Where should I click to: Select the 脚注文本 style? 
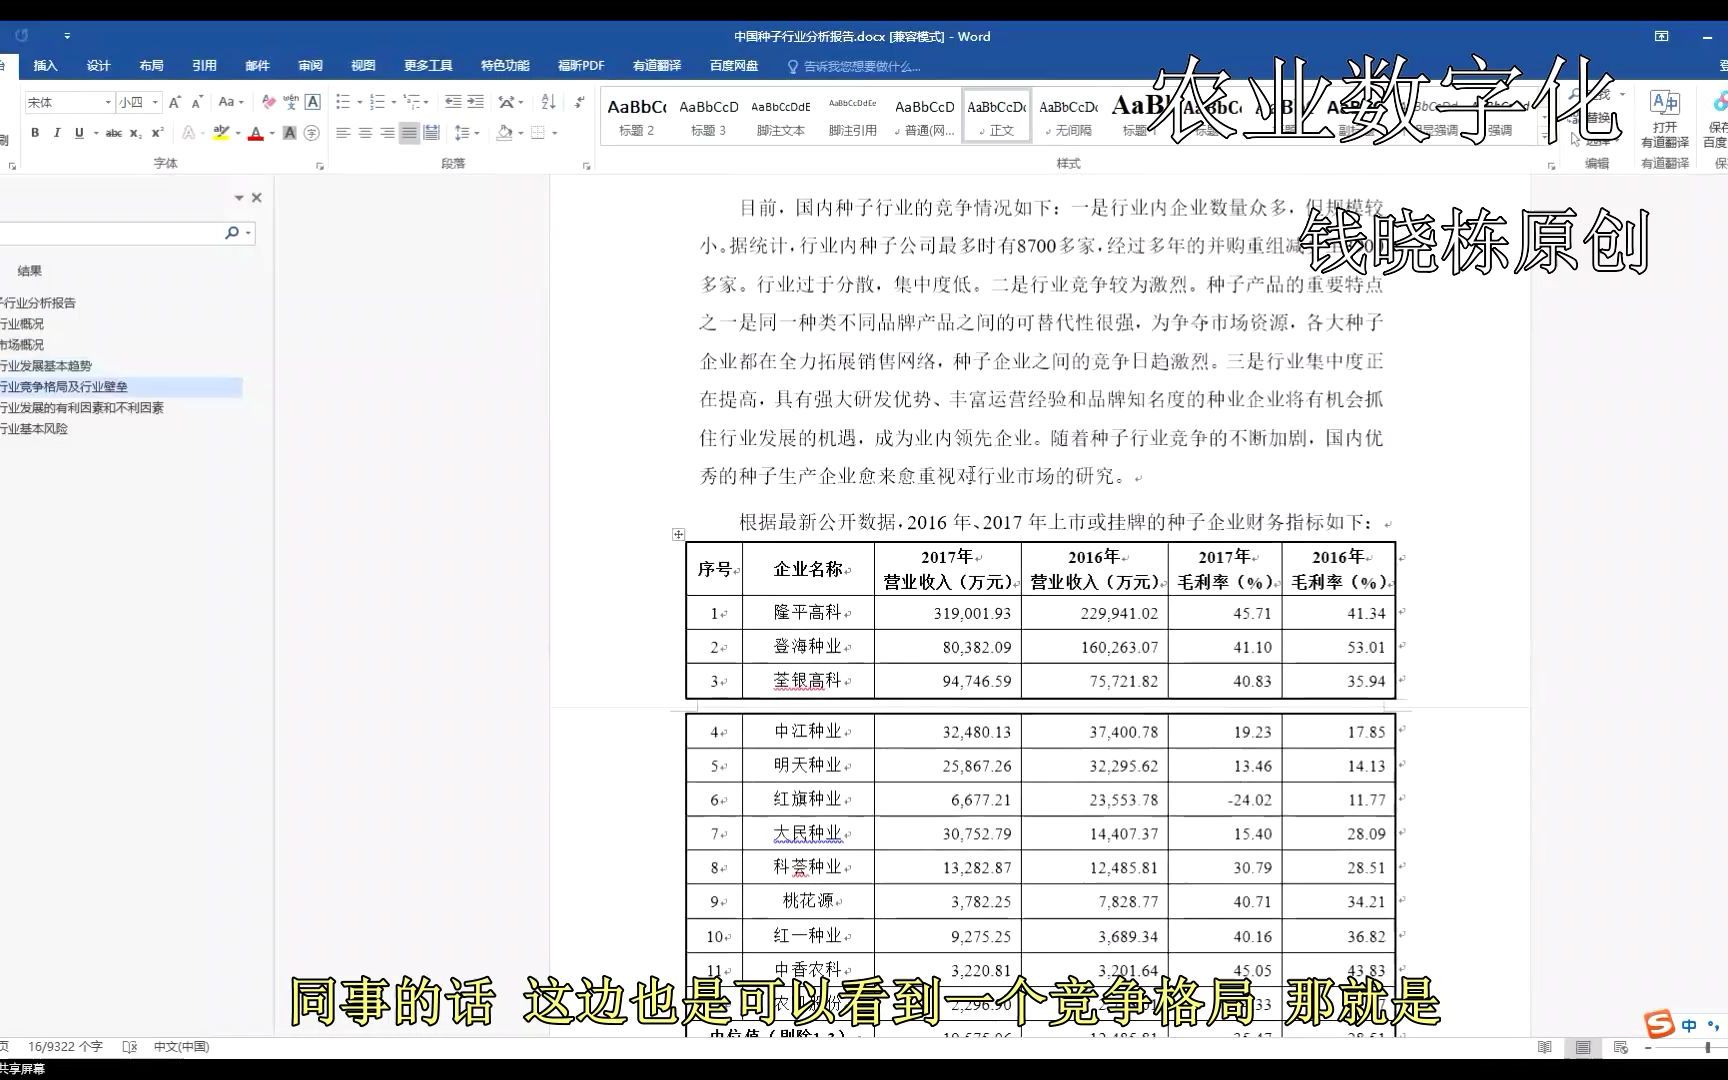780,117
